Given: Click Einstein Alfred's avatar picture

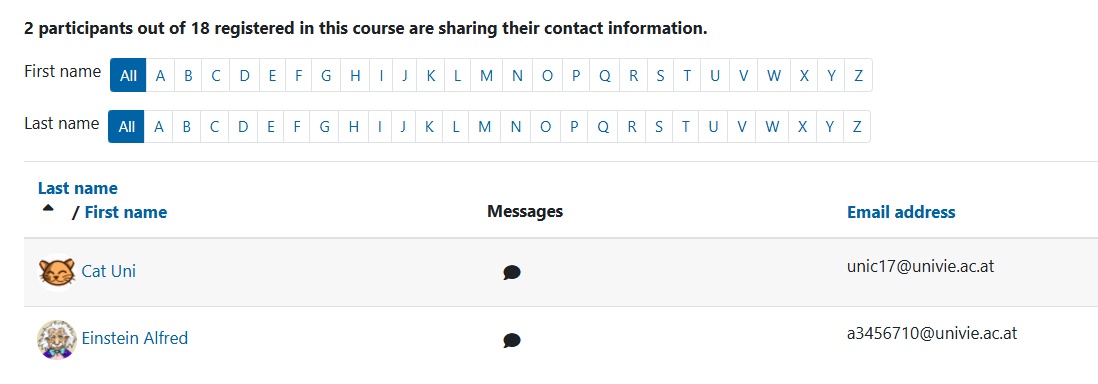Looking at the screenshot, I should tap(57, 340).
